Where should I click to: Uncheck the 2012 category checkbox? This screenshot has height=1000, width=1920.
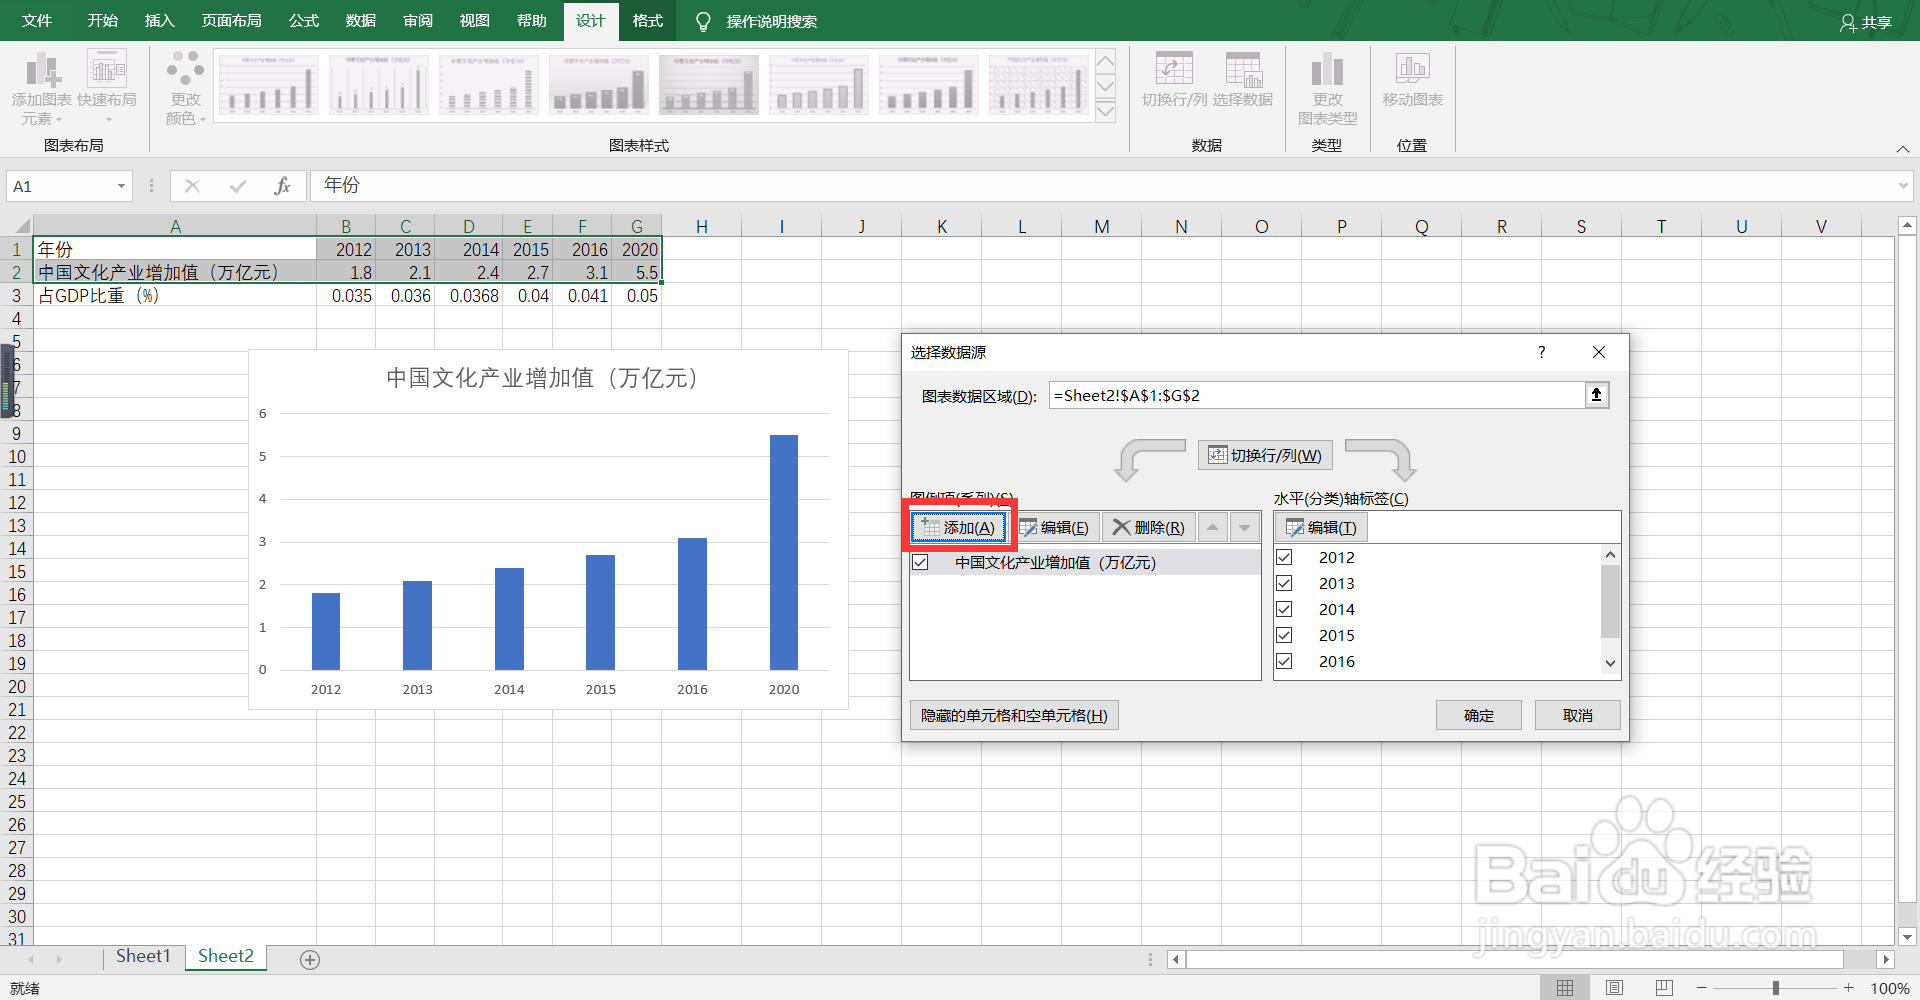click(1285, 557)
